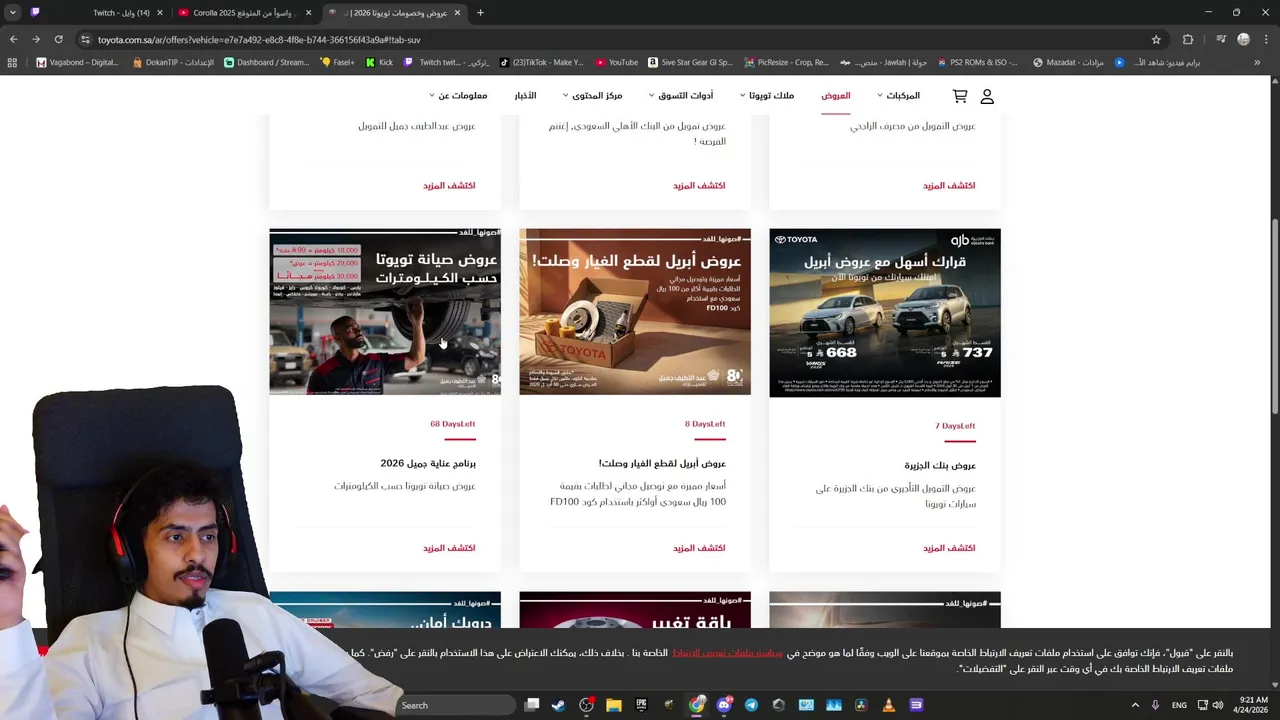Image resolution: width=1280 pixels, height=720 pixels.
Task: Click the 68 DaysLeft label
Action: tap(453, 424)
